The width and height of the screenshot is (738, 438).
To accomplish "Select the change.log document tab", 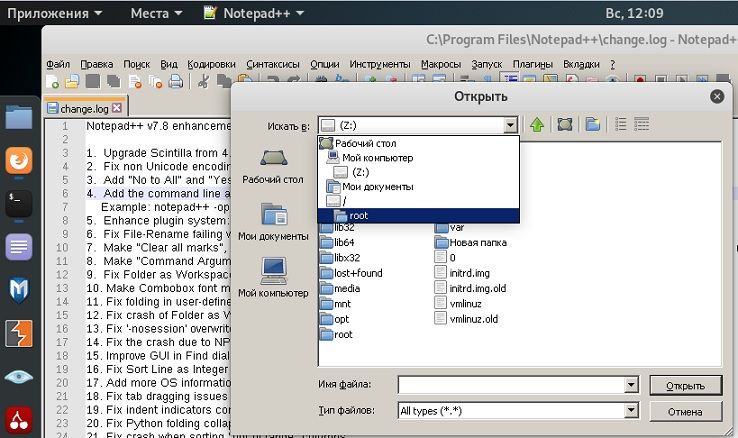I will pos(85,108).
